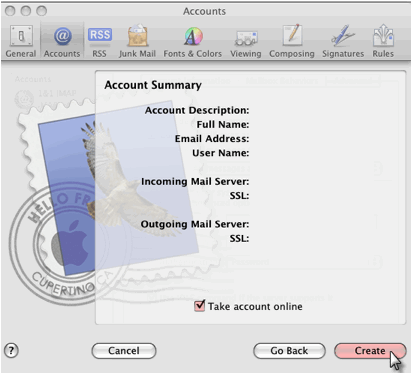Screen dimensions: 412x374
Task: Open Fonts & Colors preferences
Action: (193, 41)
